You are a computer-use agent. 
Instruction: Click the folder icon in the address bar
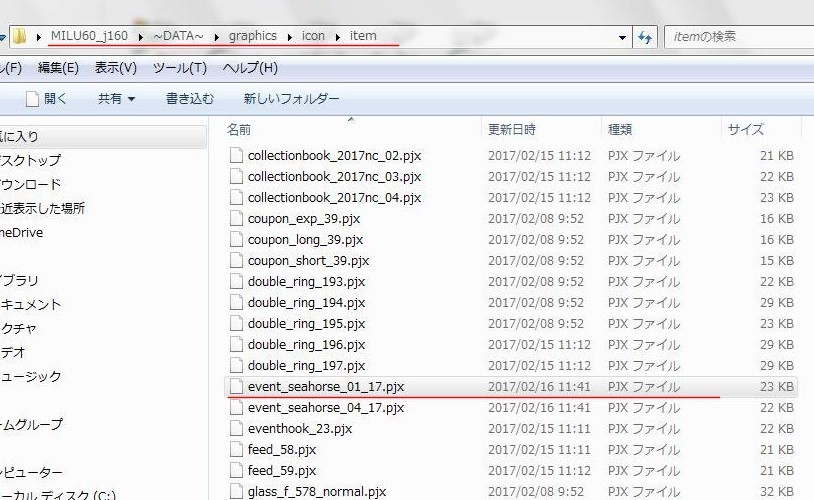[x=18, y=37]
